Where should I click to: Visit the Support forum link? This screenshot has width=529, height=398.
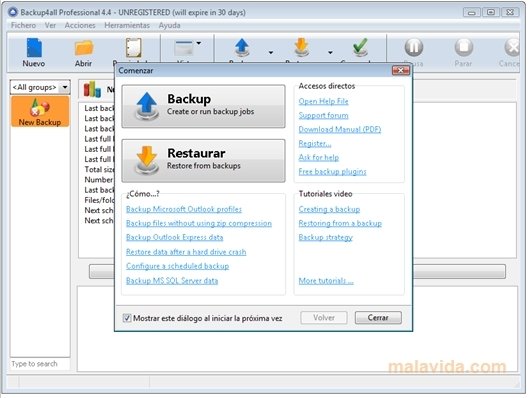click(323, 115)
